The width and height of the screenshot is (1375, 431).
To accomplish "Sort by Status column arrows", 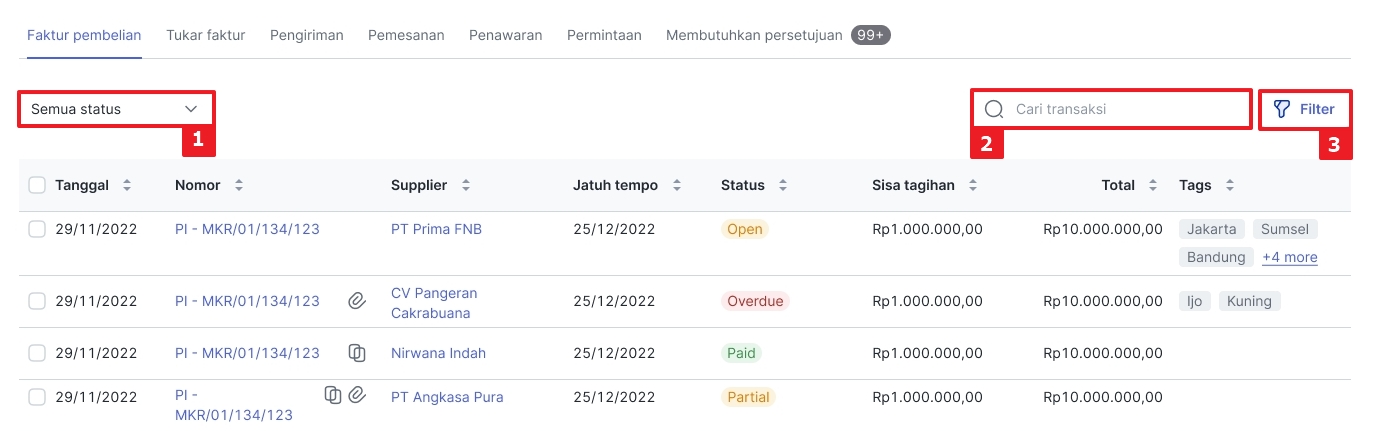I will pyautogui.click(x=783, y=185).
